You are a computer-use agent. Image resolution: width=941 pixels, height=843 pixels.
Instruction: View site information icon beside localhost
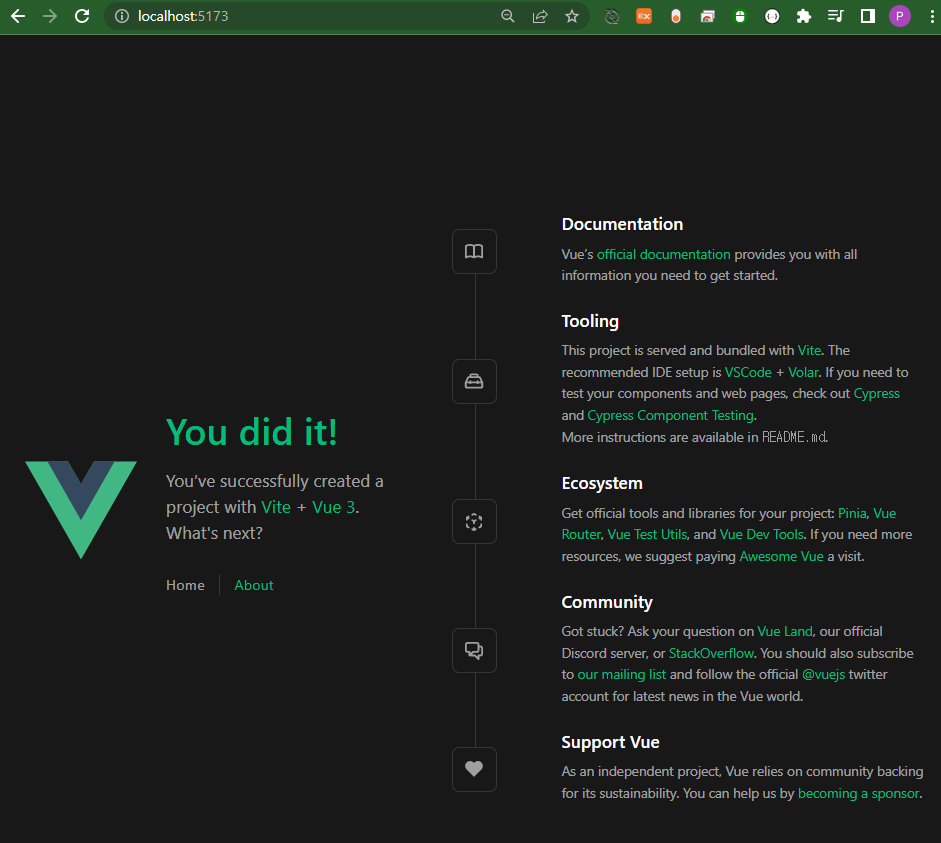tap(122, 16)
